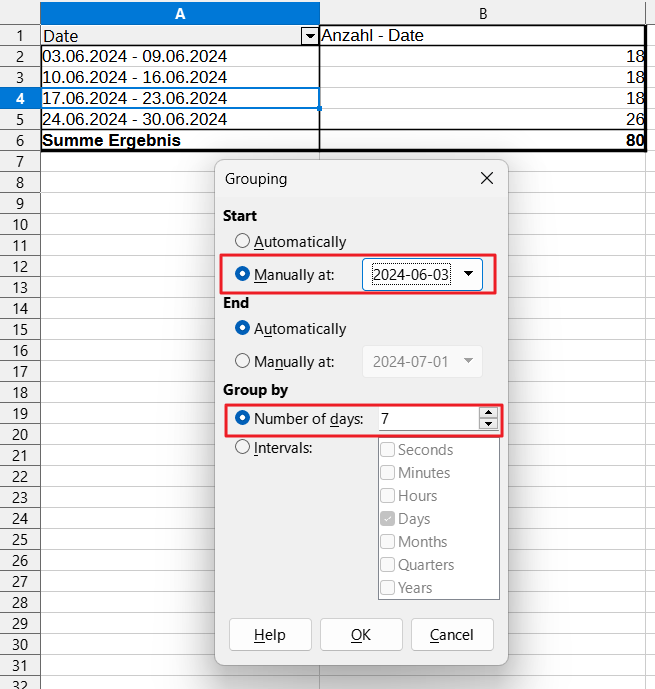Open the start date 2024-06-03 dropdown

467,274
